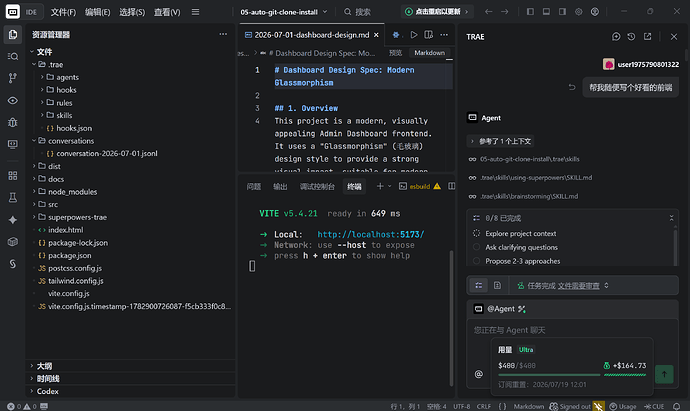Open the 文件需要审查 link

578,286
